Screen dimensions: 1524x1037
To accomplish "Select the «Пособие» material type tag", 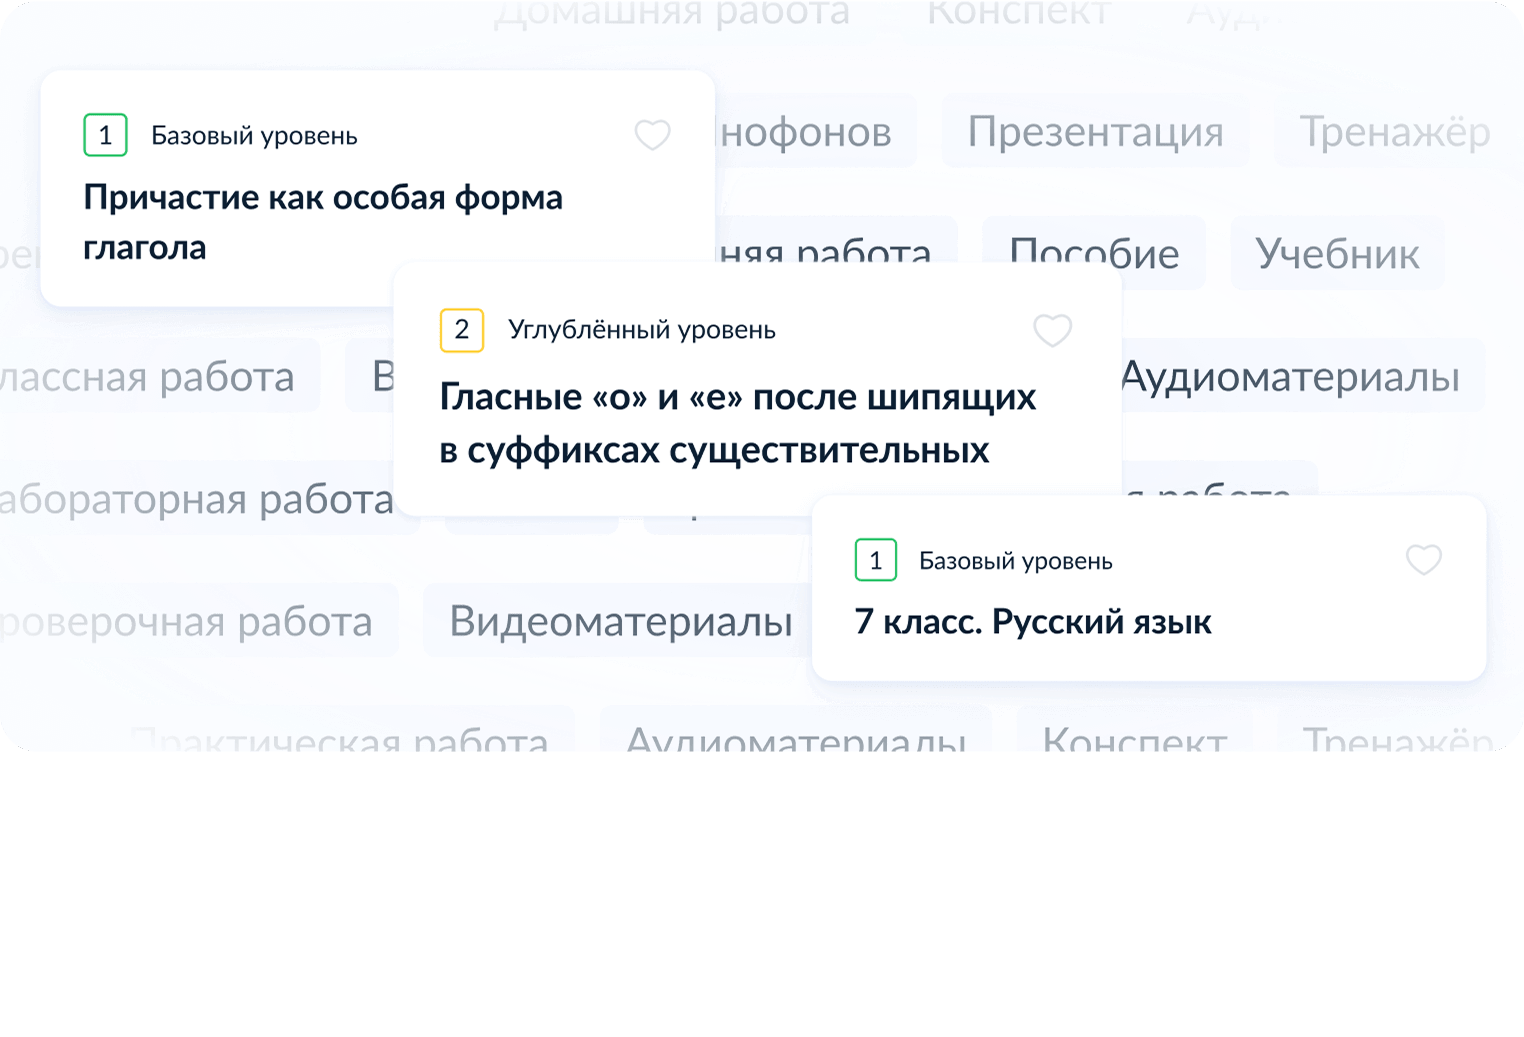I will point(1094,253).
